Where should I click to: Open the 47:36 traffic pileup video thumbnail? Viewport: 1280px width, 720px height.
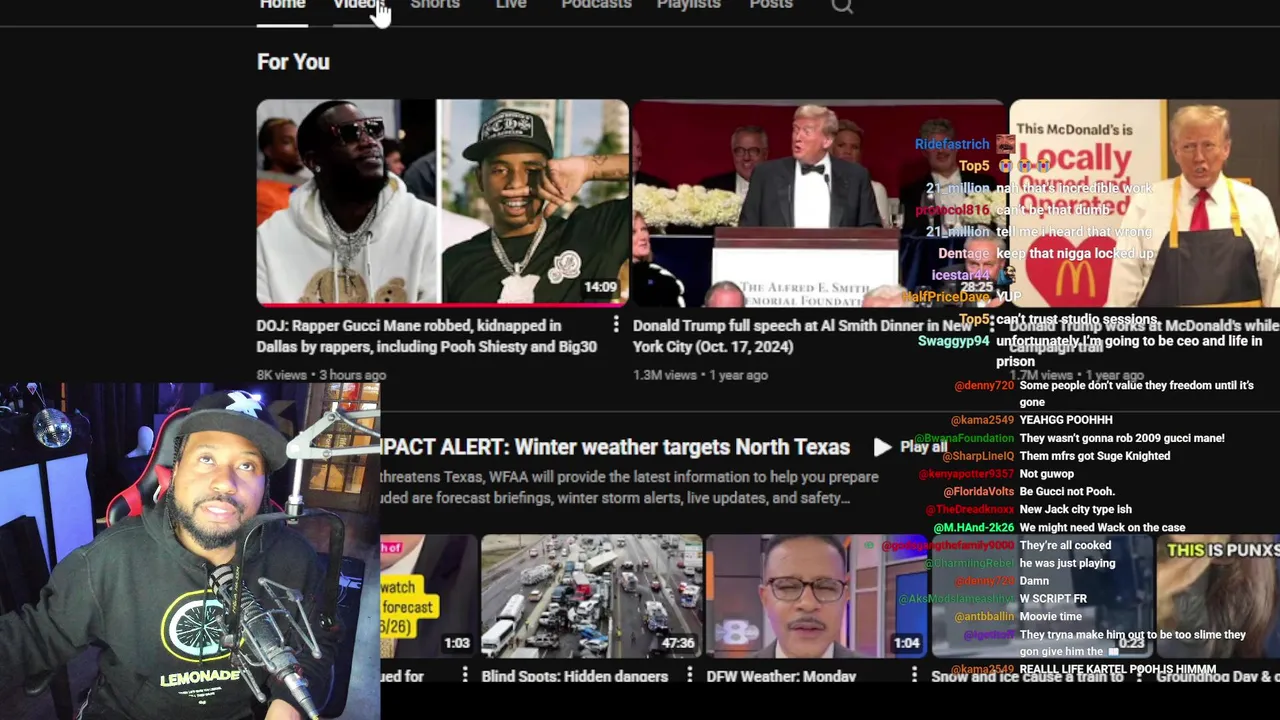pyautogui.click(x=592, y=596)
